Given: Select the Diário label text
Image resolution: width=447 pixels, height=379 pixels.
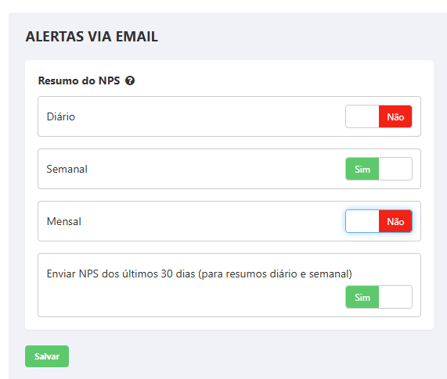Looking at the screenshot, I should point(61,117).
